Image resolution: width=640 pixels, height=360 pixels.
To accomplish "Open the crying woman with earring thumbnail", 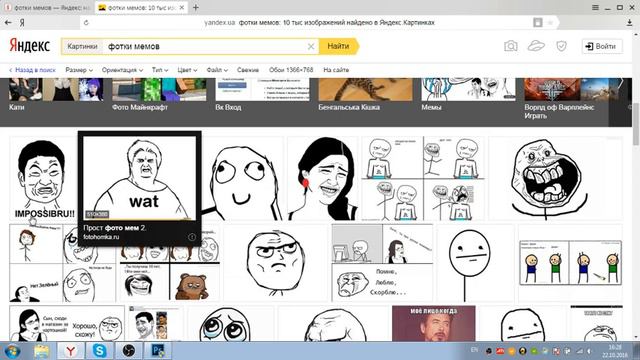I will (322, 178).
